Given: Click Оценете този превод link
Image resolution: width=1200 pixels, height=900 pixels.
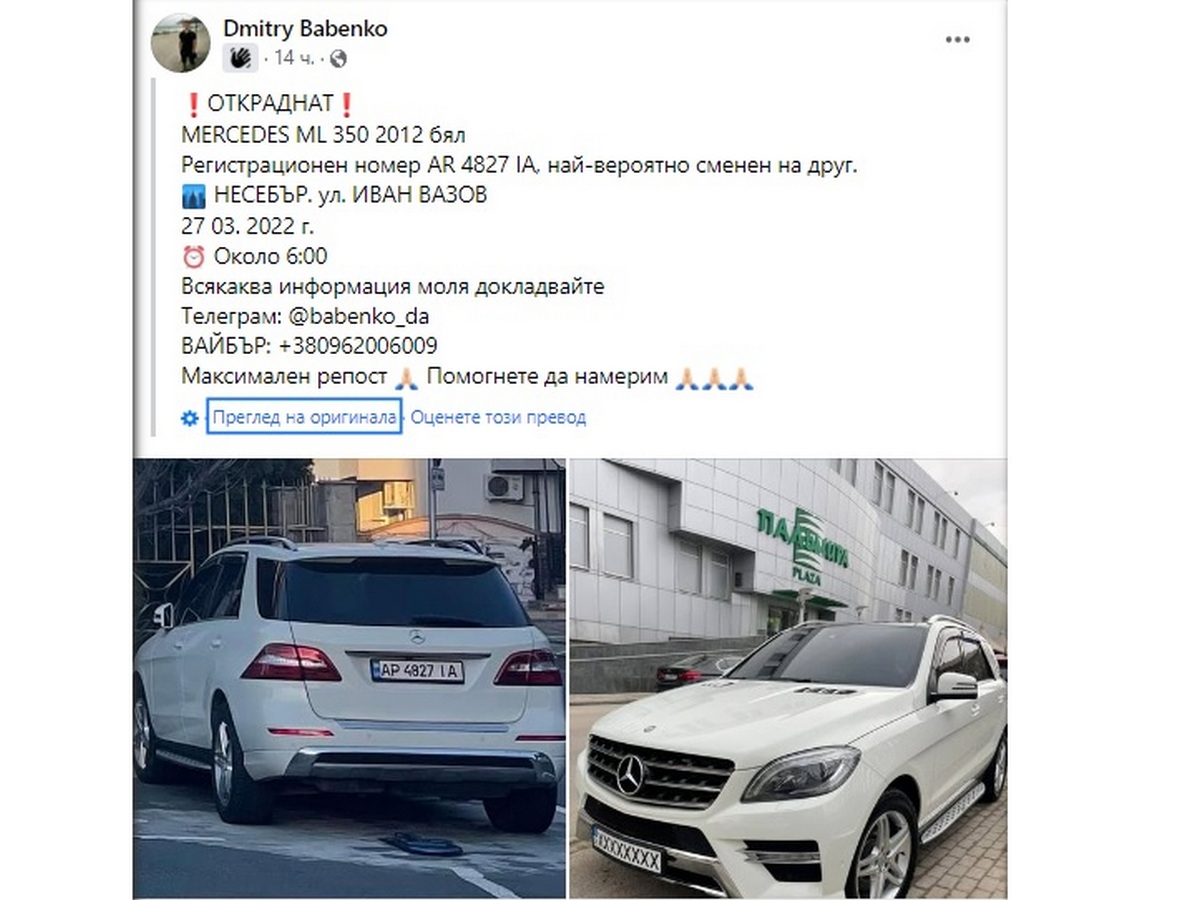Looking at the screenshot, I should coord(498,418).
